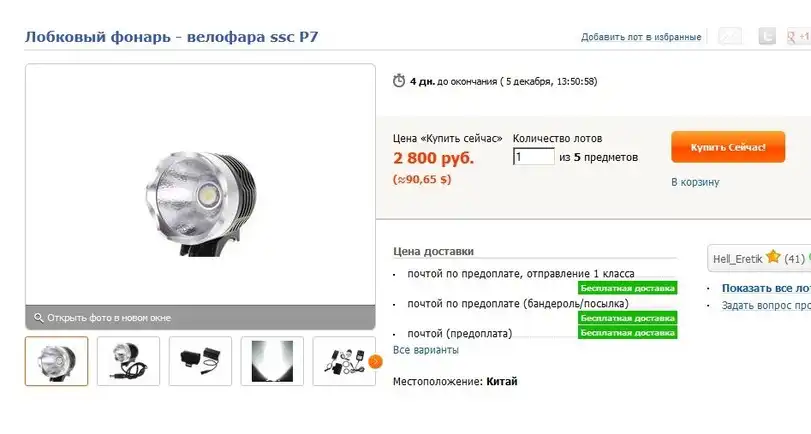This screenshot has width=811, height=434.
Task: Select the battery pack thumbnail
Action: pyautogui.click(x=200, y=361)
